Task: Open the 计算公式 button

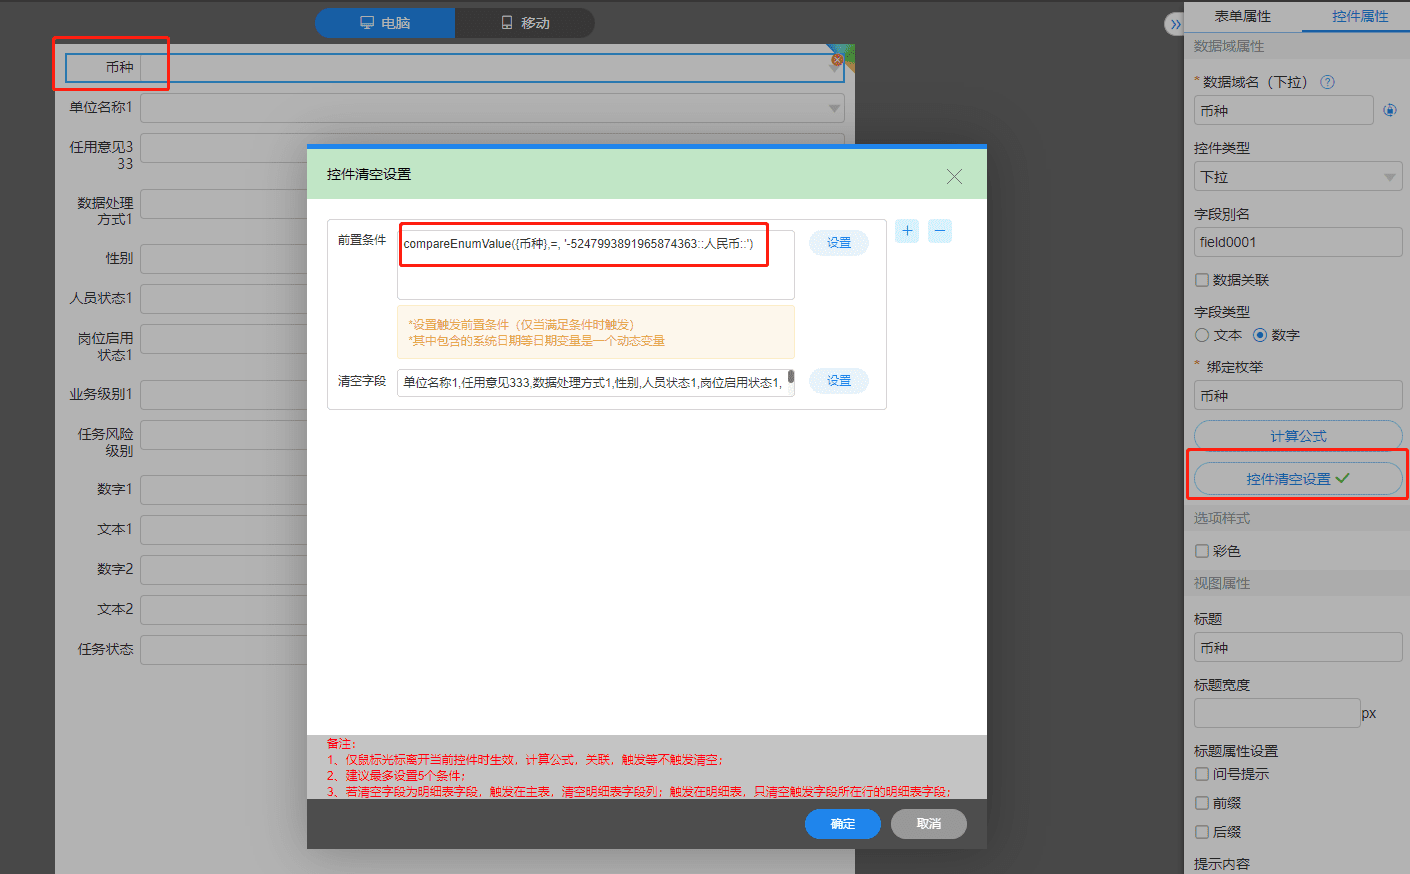Action: click(1298, 436)
